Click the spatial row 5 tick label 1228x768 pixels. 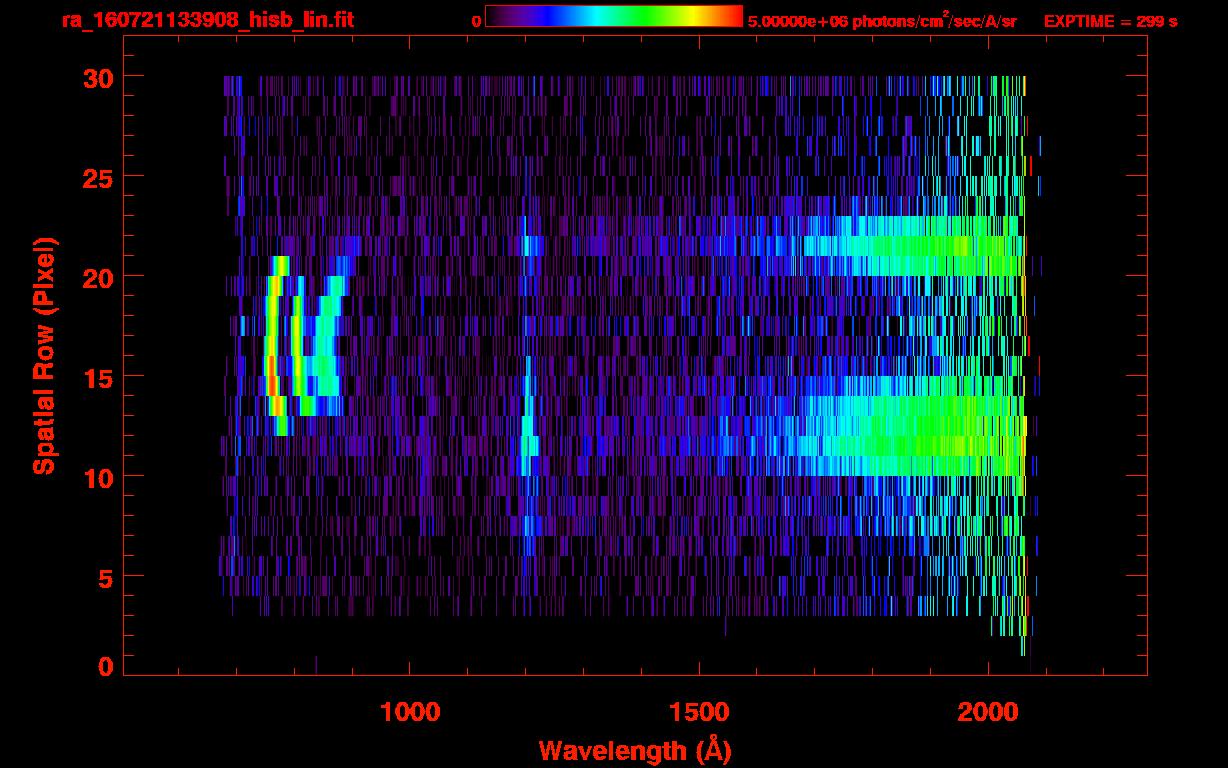(103, 577)
